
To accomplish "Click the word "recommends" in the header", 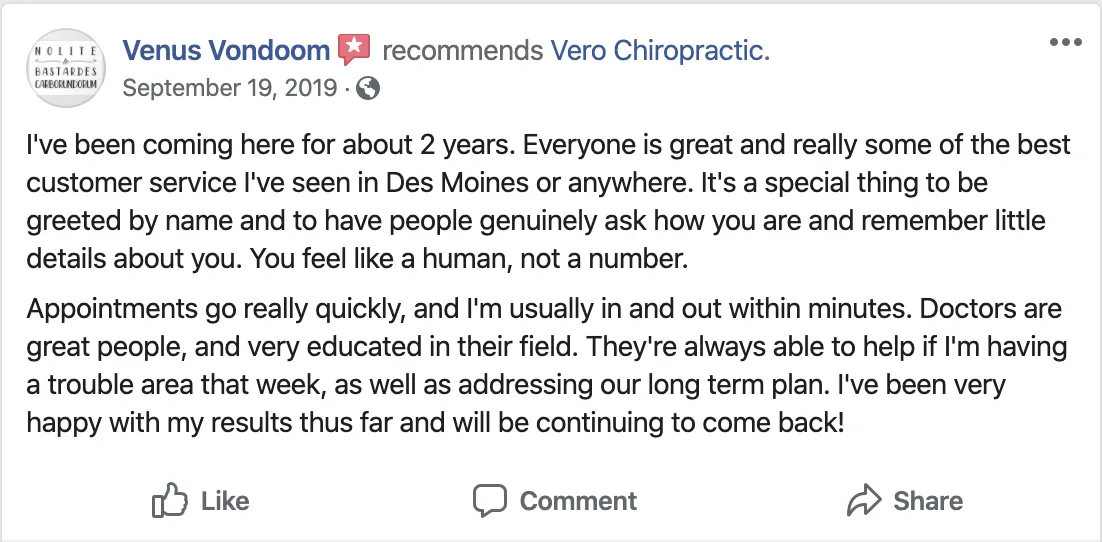I will [x=463, y=50].
